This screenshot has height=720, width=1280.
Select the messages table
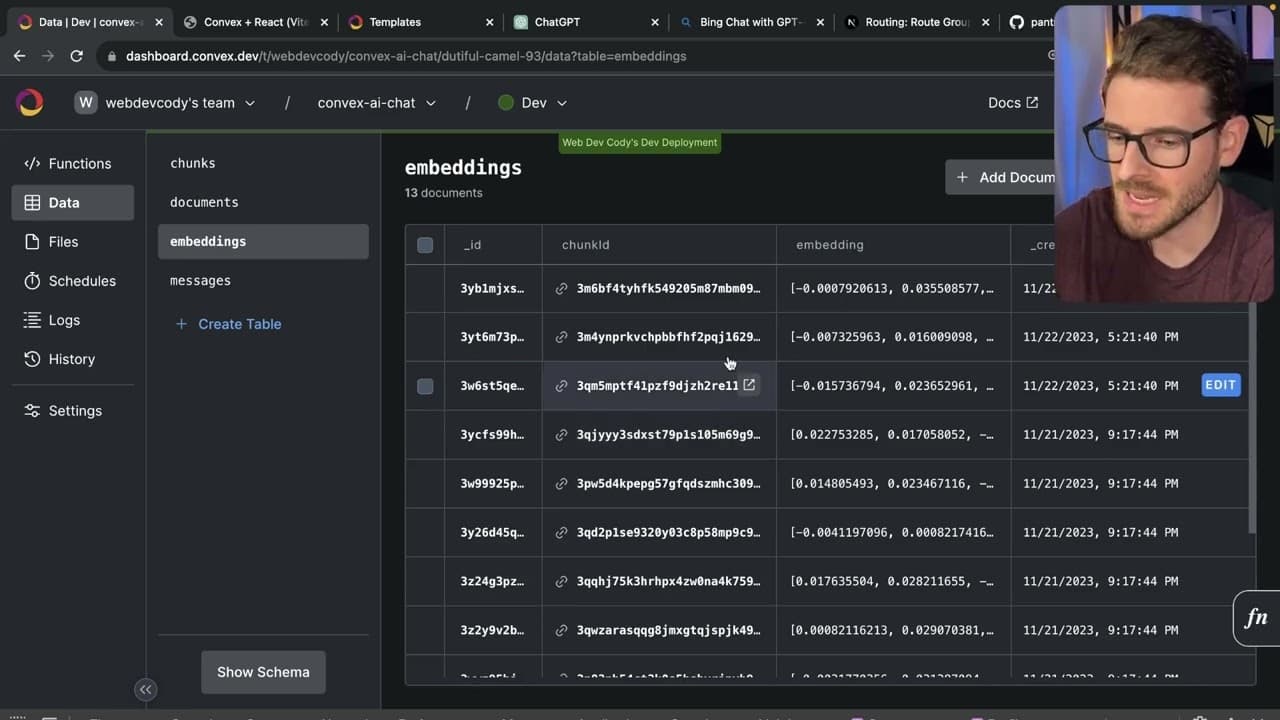coord(263,280)
